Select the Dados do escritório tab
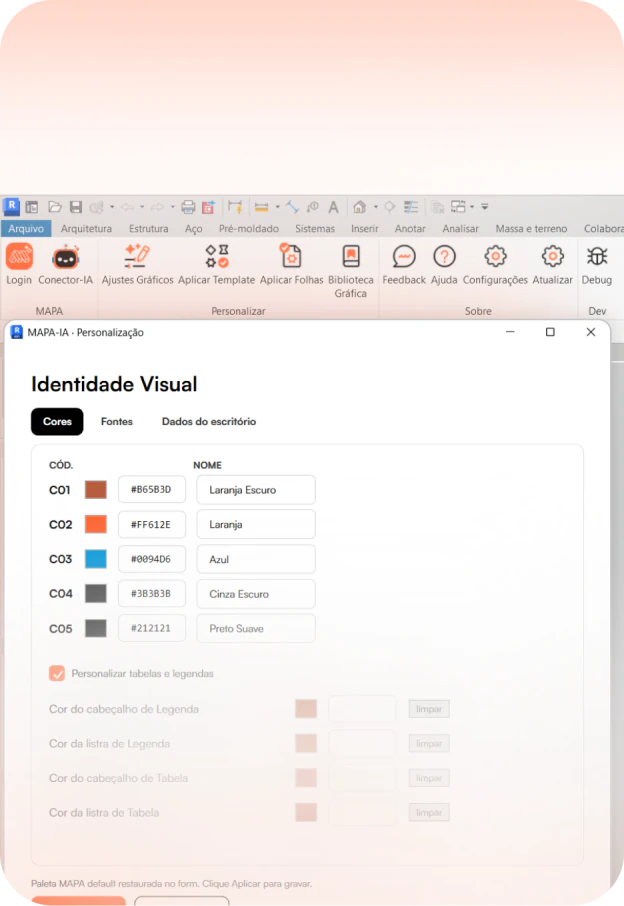Viewport: 624px width, 906px height. 209,421
